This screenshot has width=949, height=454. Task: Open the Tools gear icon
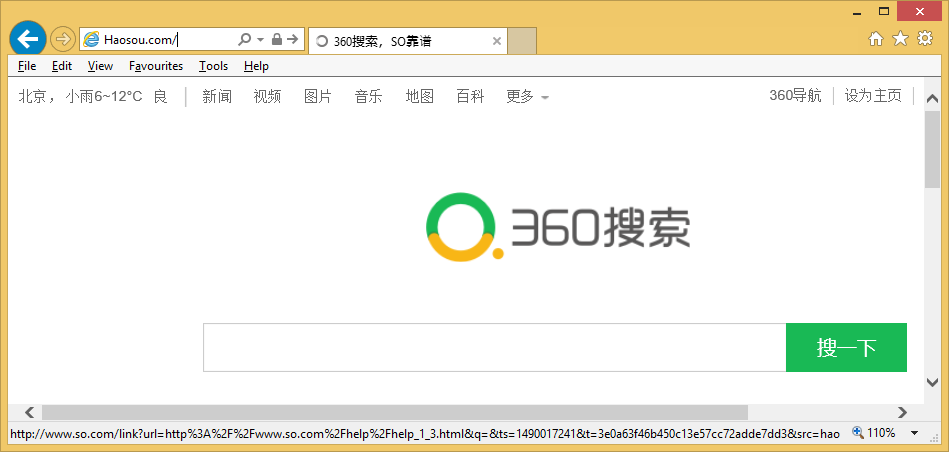click(x=925, y=39)
